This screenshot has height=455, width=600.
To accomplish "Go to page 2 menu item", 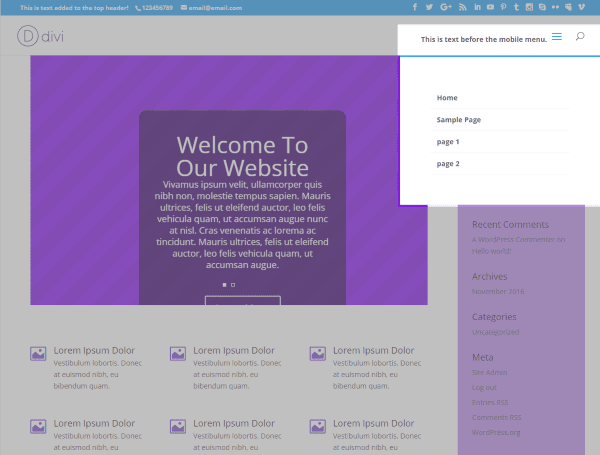I will pyautogui.click(x=448, y=164).
